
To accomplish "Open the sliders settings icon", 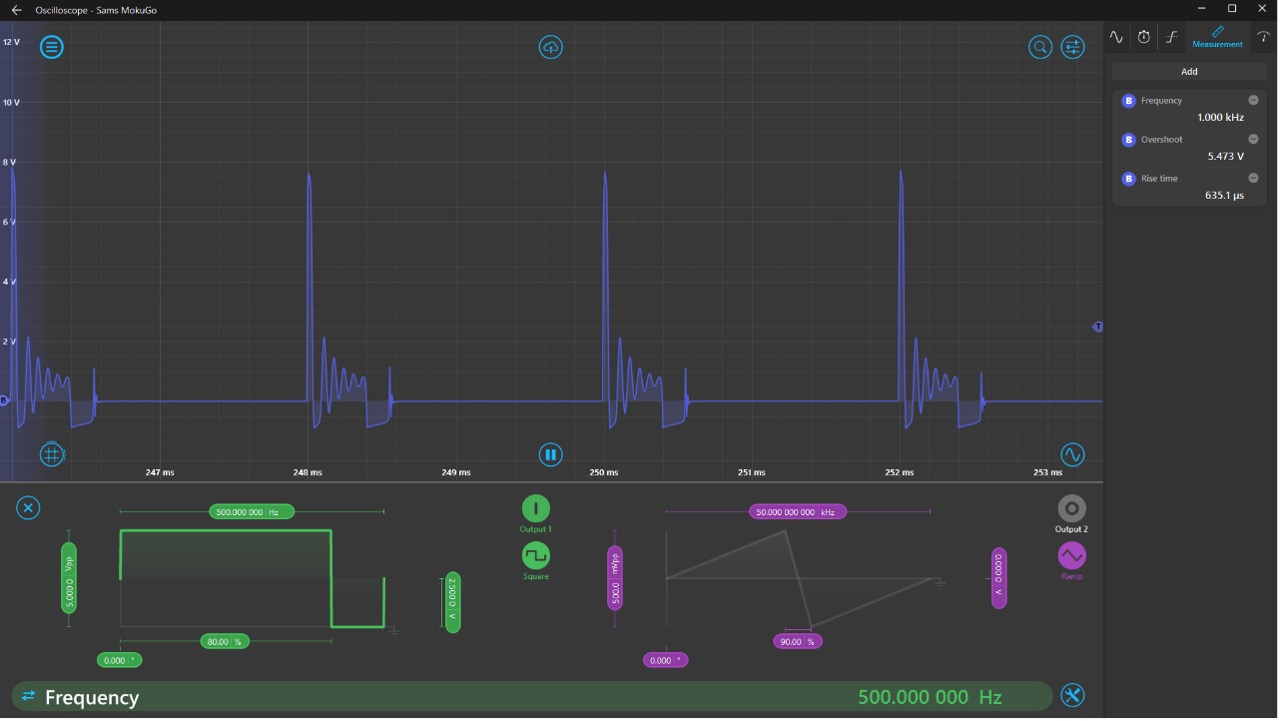I will coord(1072,47).
